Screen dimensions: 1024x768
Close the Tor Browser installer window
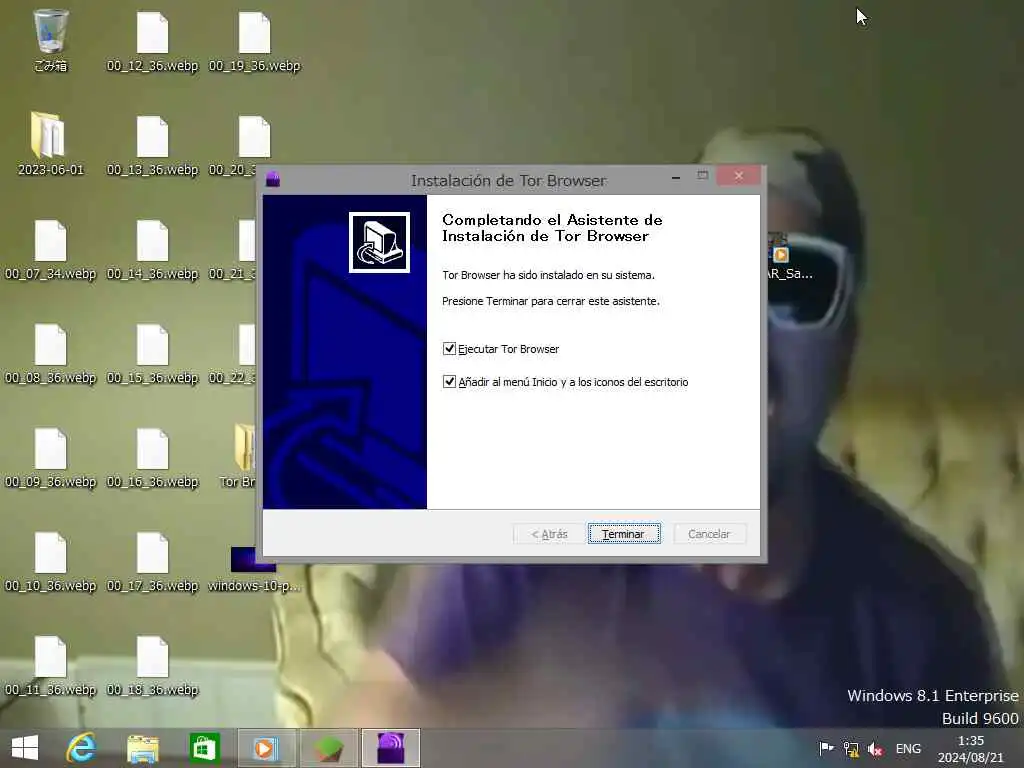pos(739,176)
